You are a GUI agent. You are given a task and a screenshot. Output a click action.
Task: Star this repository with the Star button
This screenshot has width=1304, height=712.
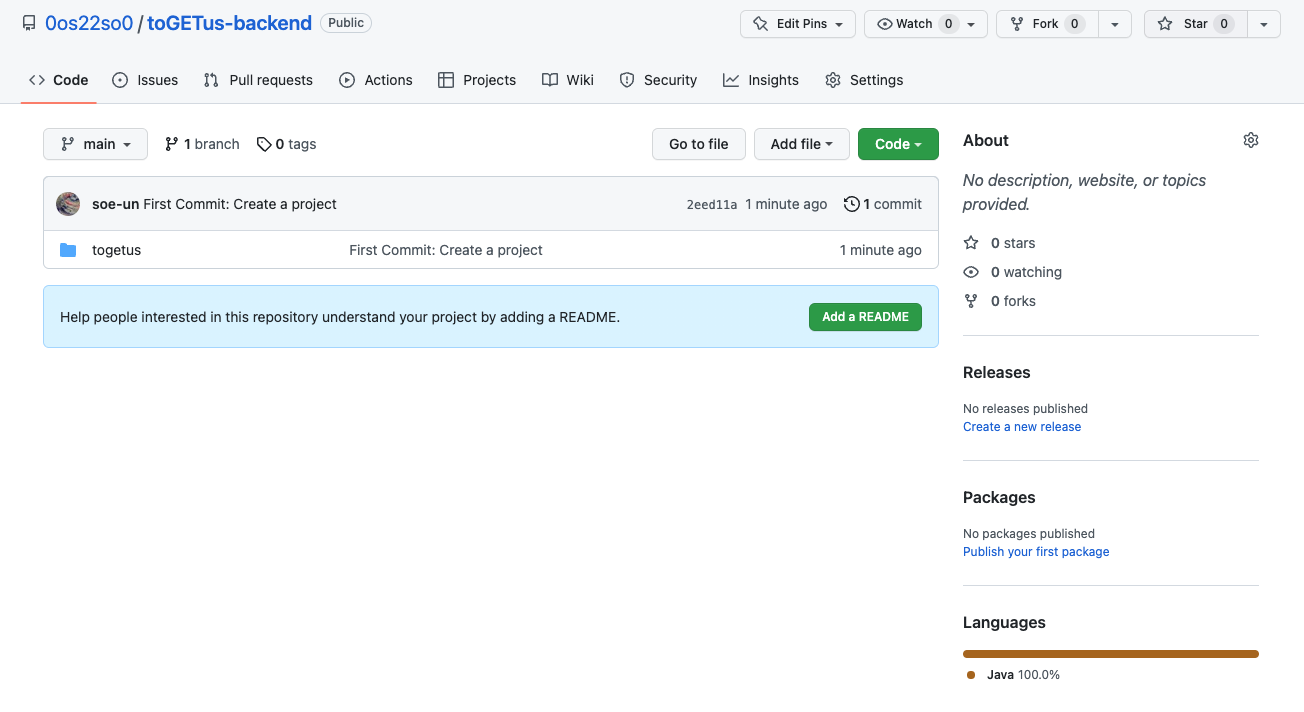point(1196,24)
